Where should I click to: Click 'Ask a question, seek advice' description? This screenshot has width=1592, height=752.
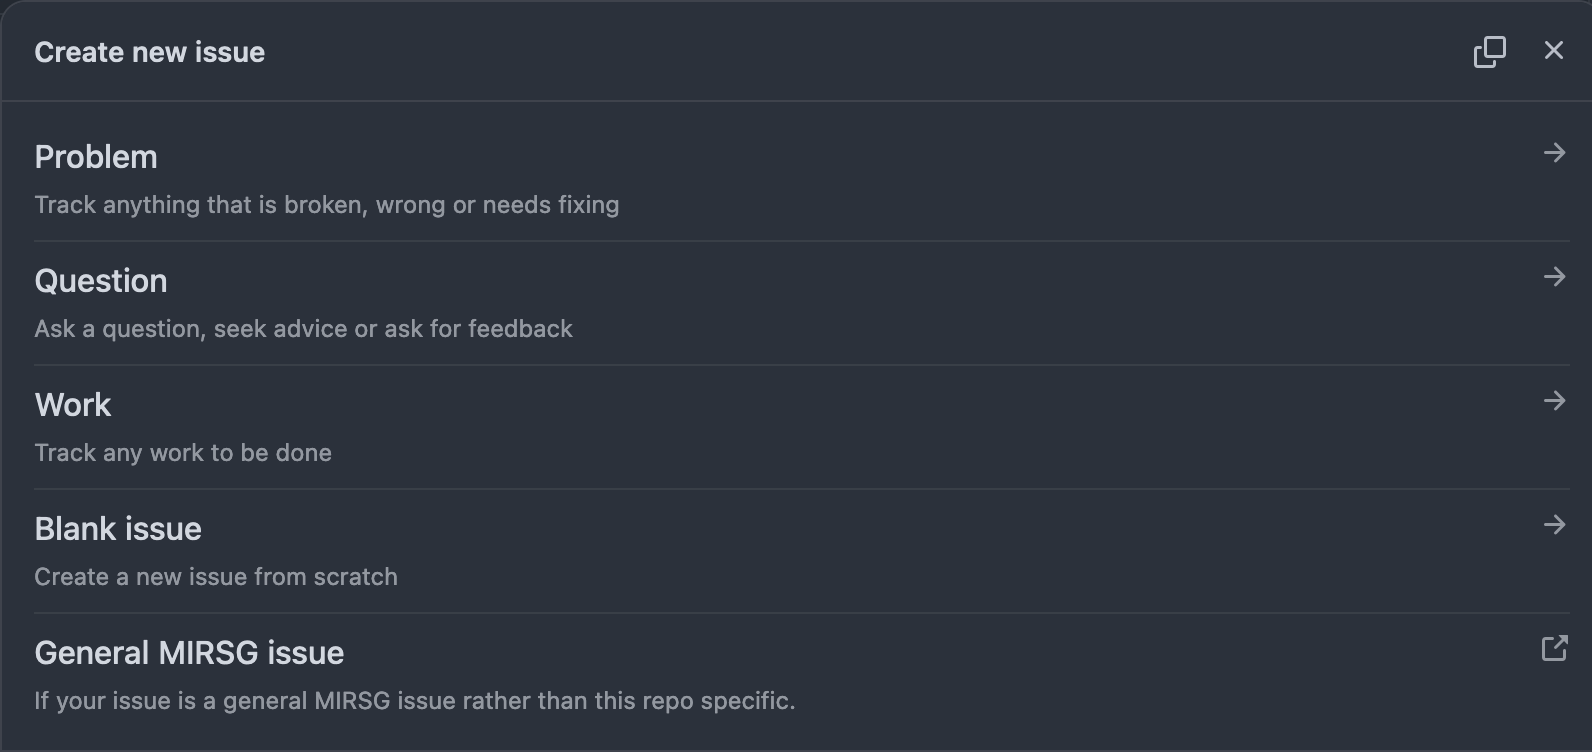point(303,329)
